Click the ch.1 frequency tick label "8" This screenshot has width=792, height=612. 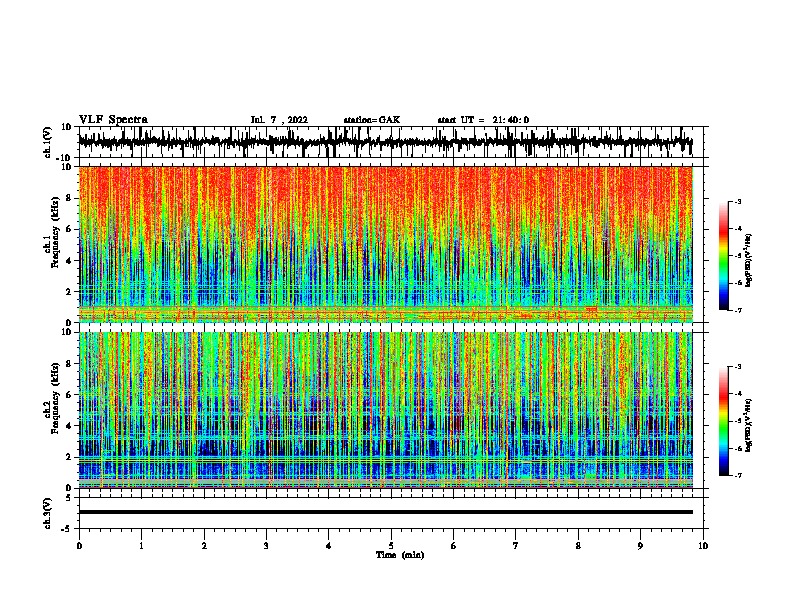click(x=69, y=198)
